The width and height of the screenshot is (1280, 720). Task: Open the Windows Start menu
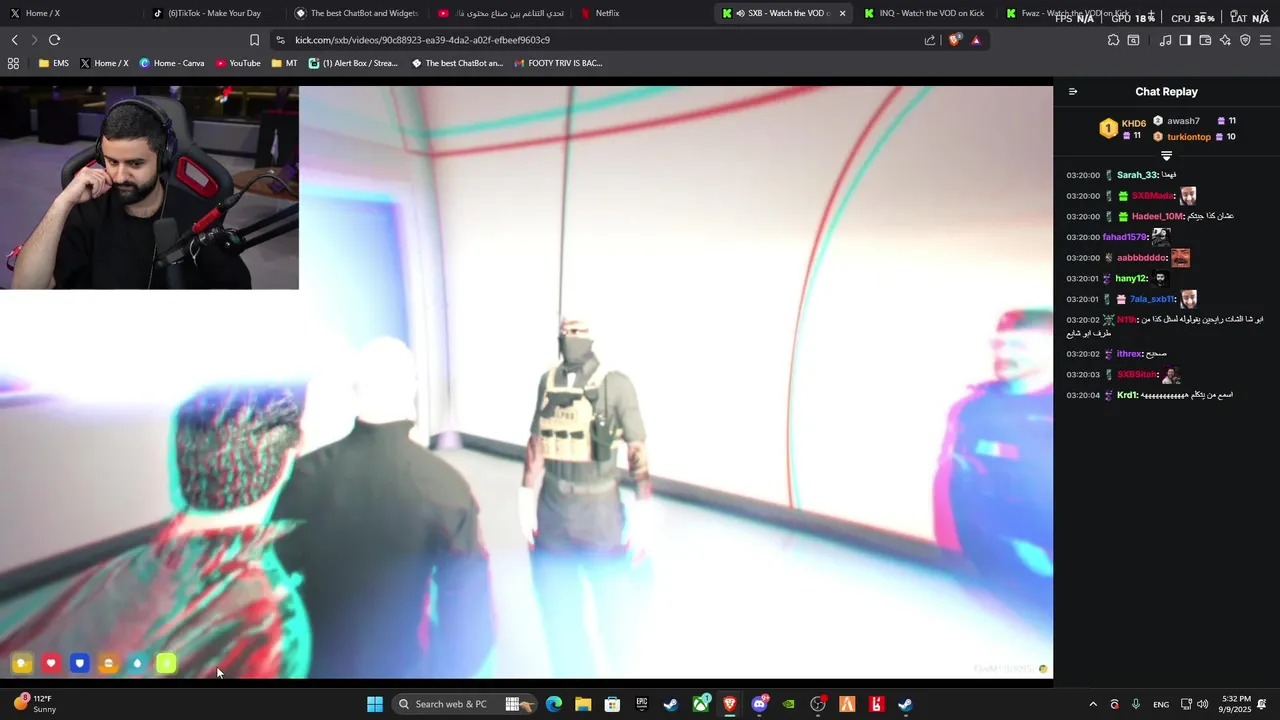coord(375,704)
